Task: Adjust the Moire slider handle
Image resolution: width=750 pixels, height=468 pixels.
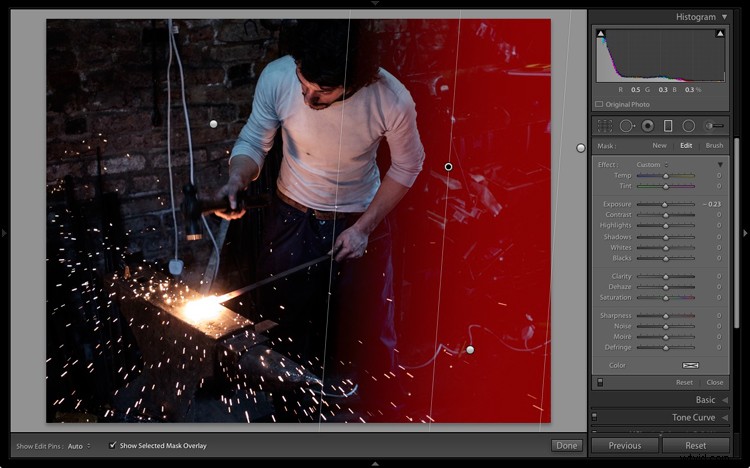Action: [665, 337]
